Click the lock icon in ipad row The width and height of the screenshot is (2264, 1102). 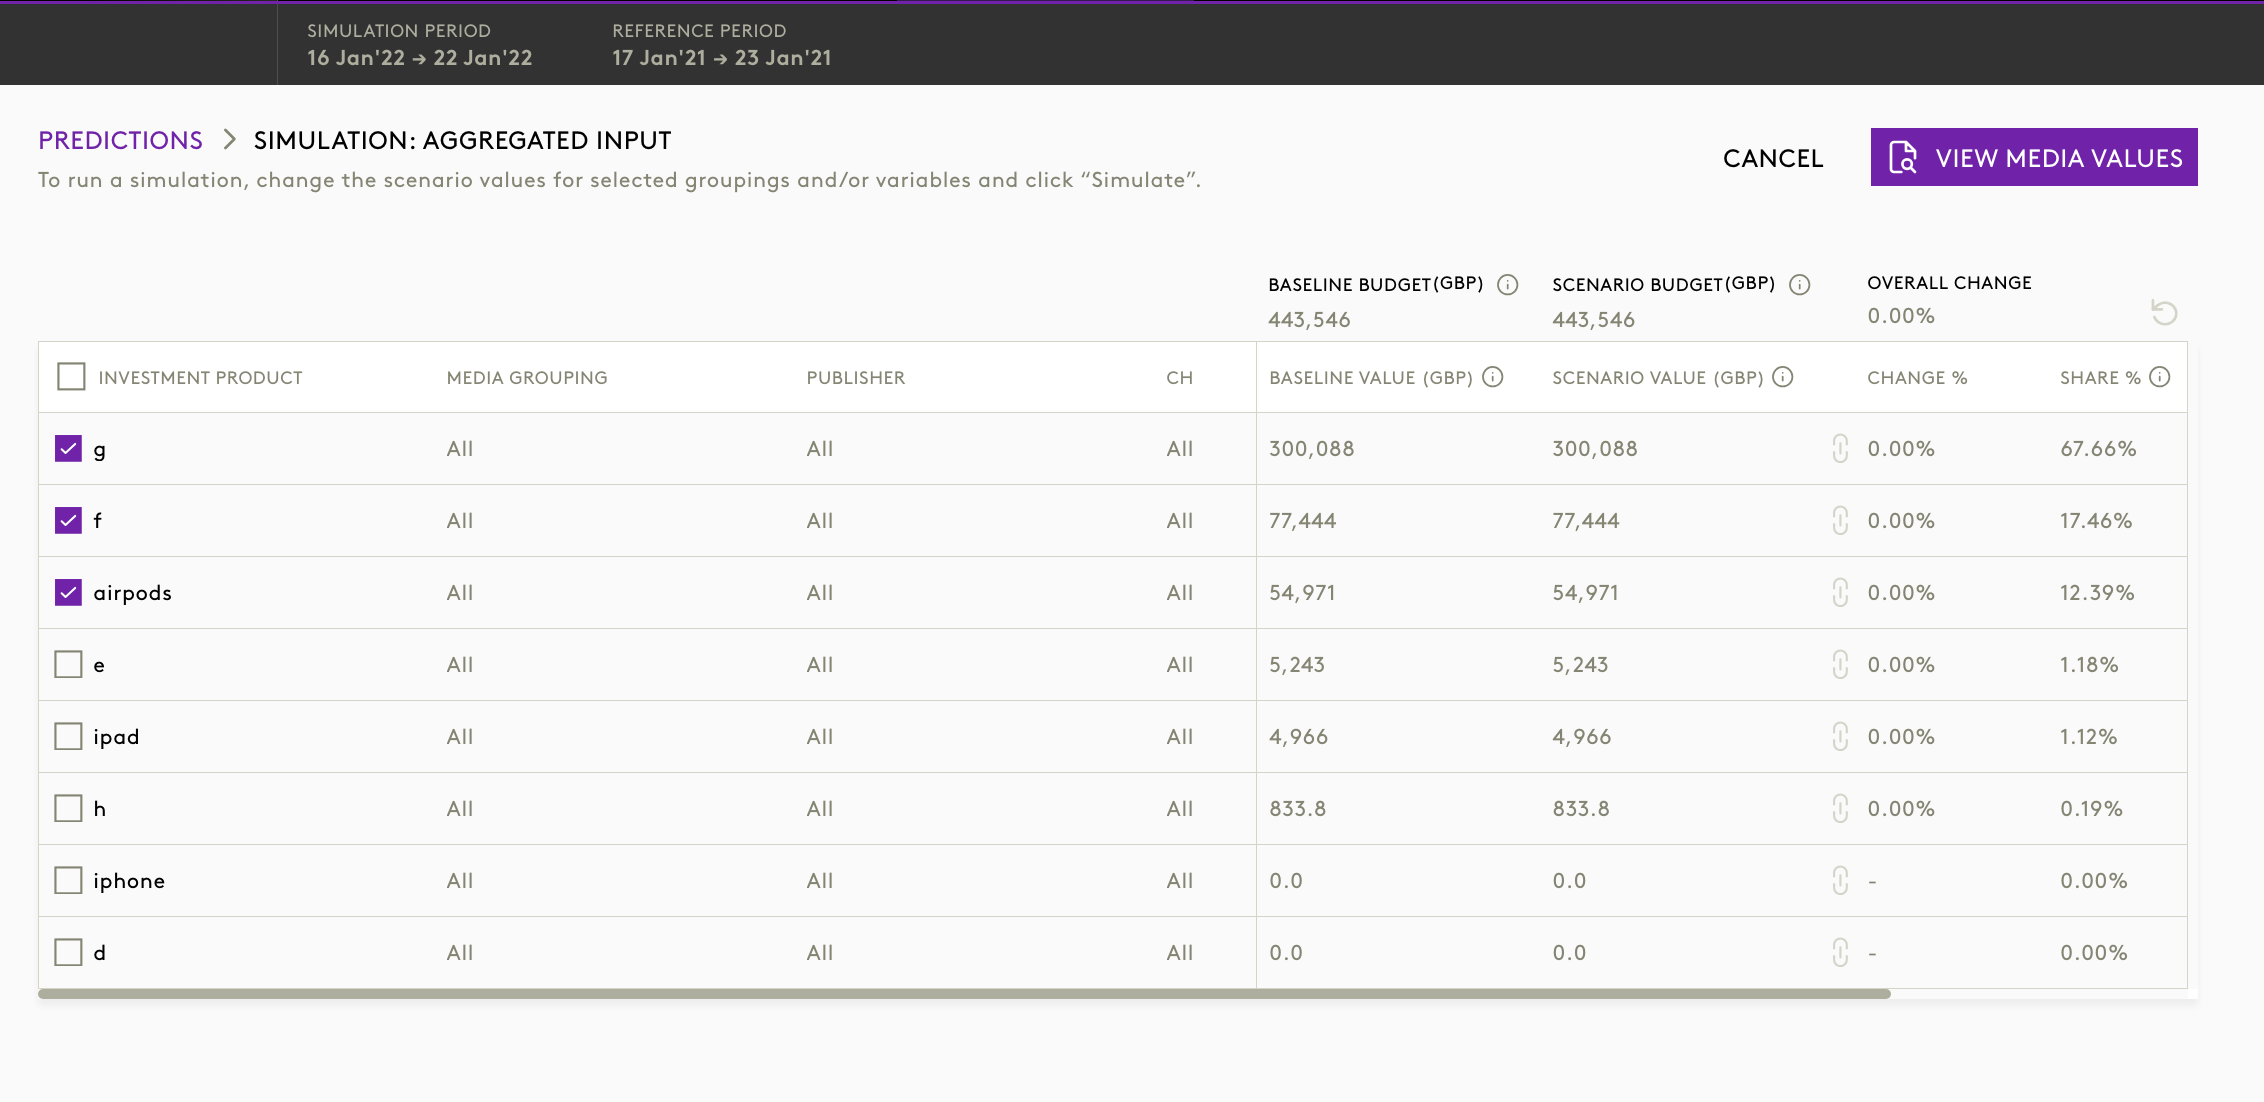(x=1840, y=737)
